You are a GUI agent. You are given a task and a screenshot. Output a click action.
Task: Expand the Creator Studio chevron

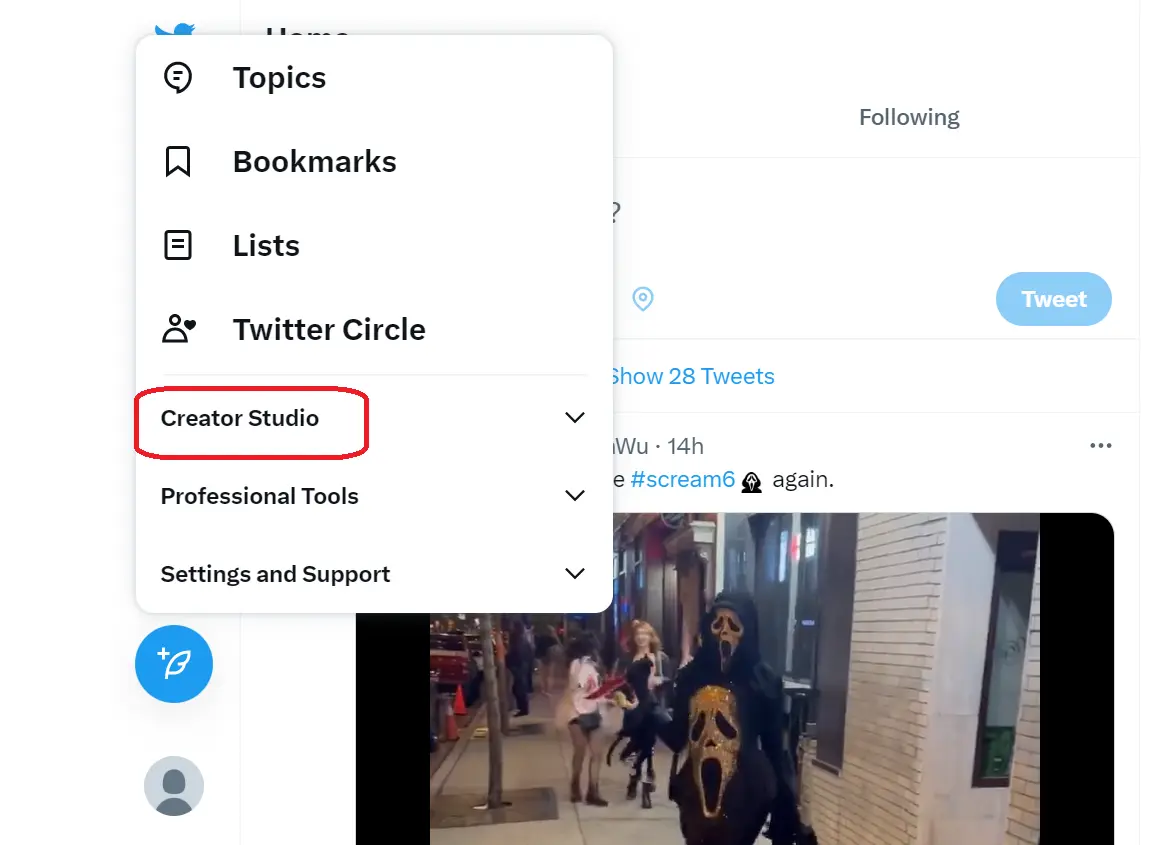click(575, 418)
